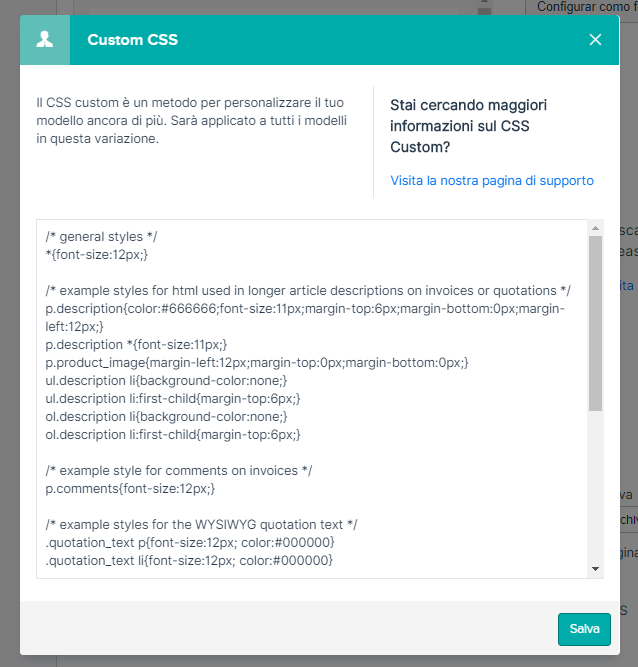Click the Salva button
The image size is (638, 667).
tap(584, 629)
